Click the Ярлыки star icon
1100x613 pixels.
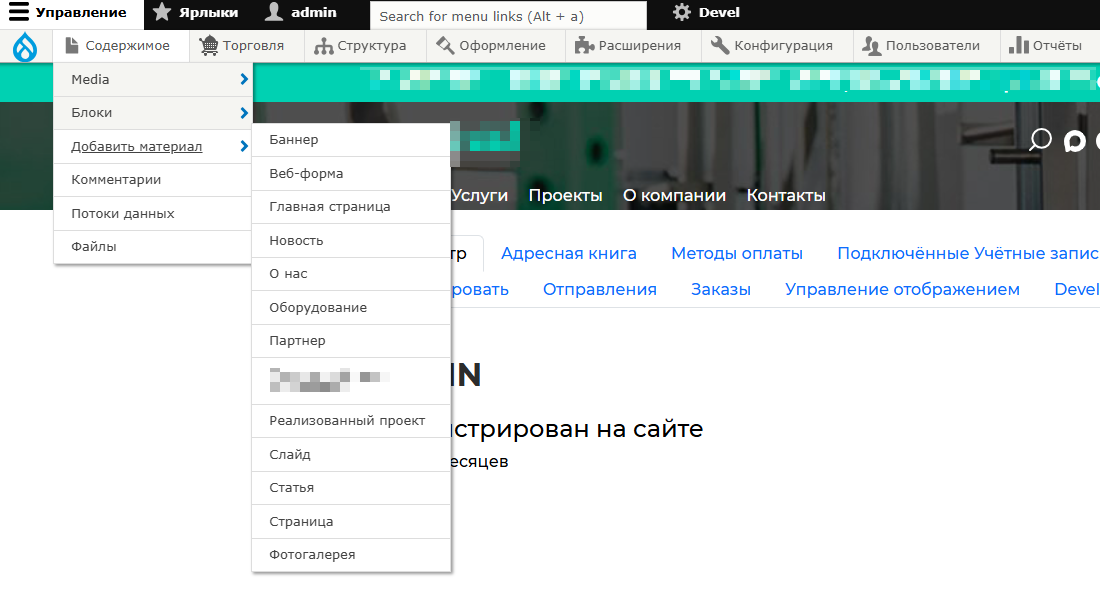pos(160,14)
